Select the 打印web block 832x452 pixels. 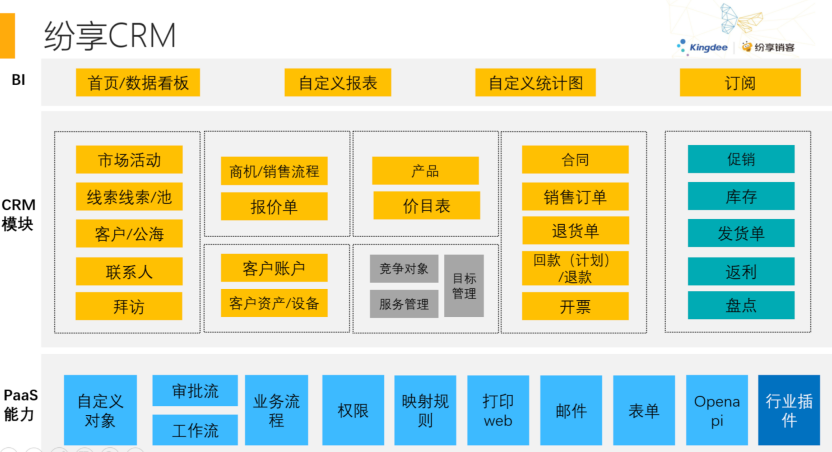[x=498, y=410]
